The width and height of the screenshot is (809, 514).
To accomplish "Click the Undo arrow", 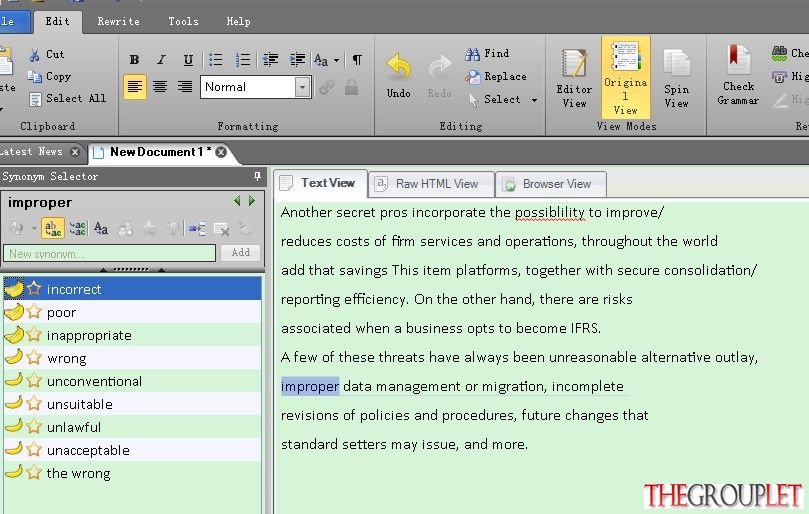I will 399,67.
